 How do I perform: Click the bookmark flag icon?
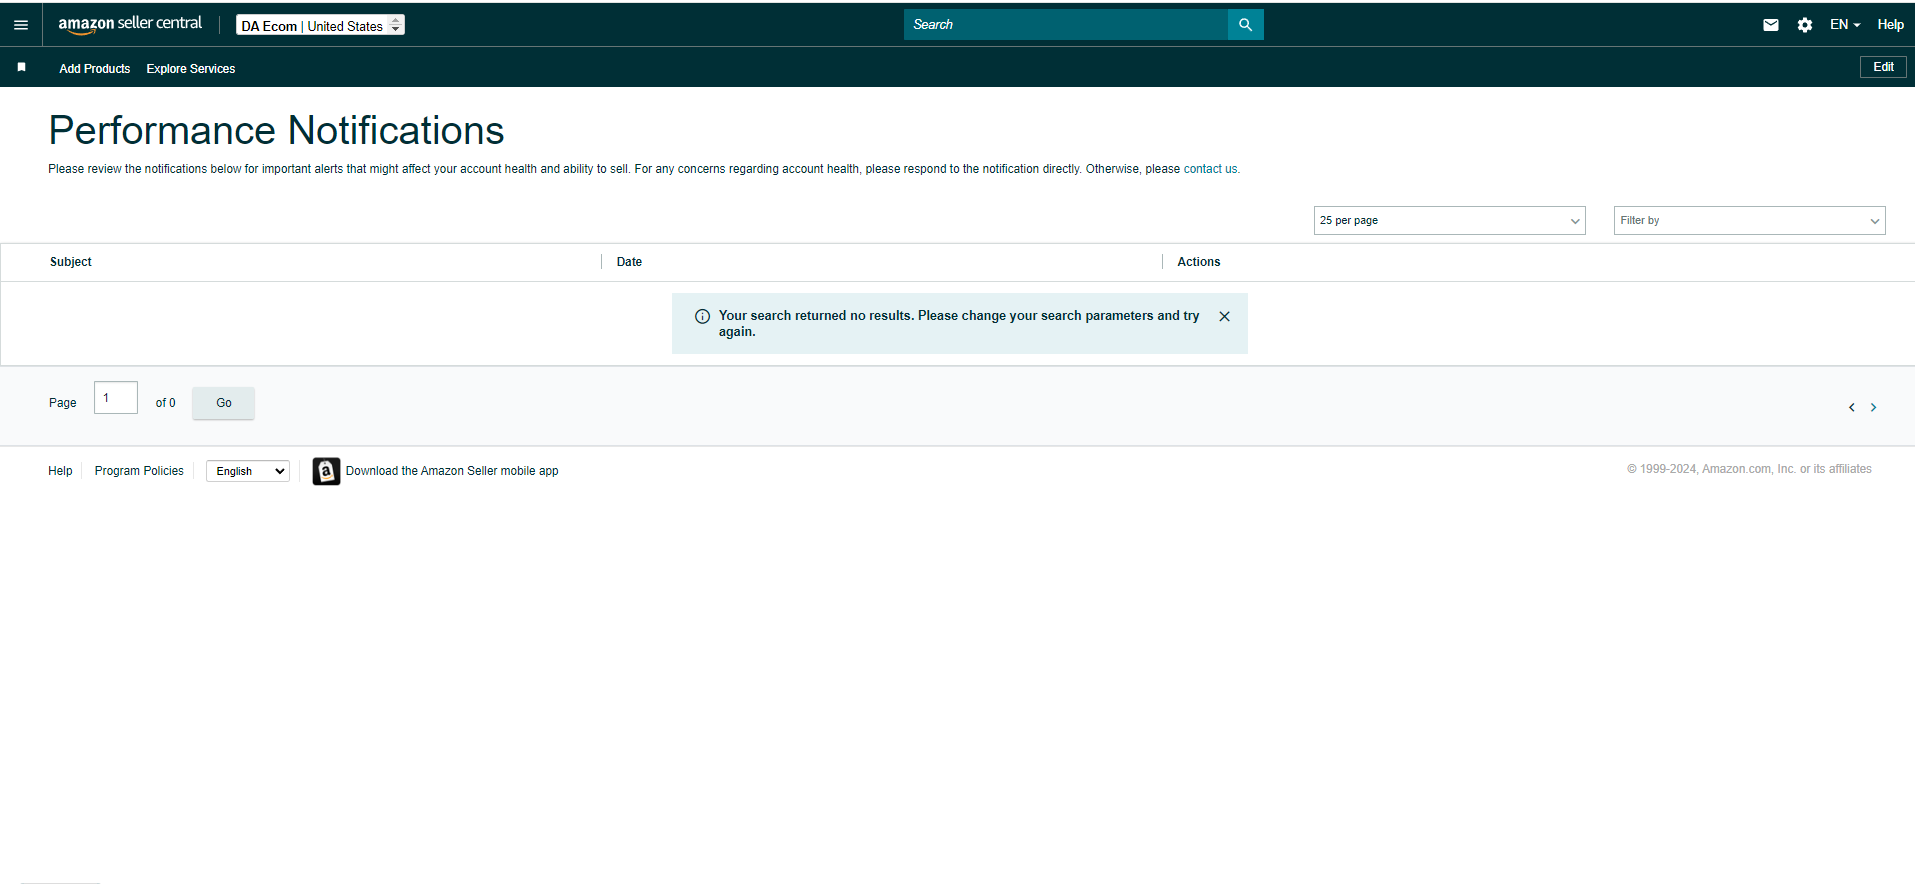[21, 67]
